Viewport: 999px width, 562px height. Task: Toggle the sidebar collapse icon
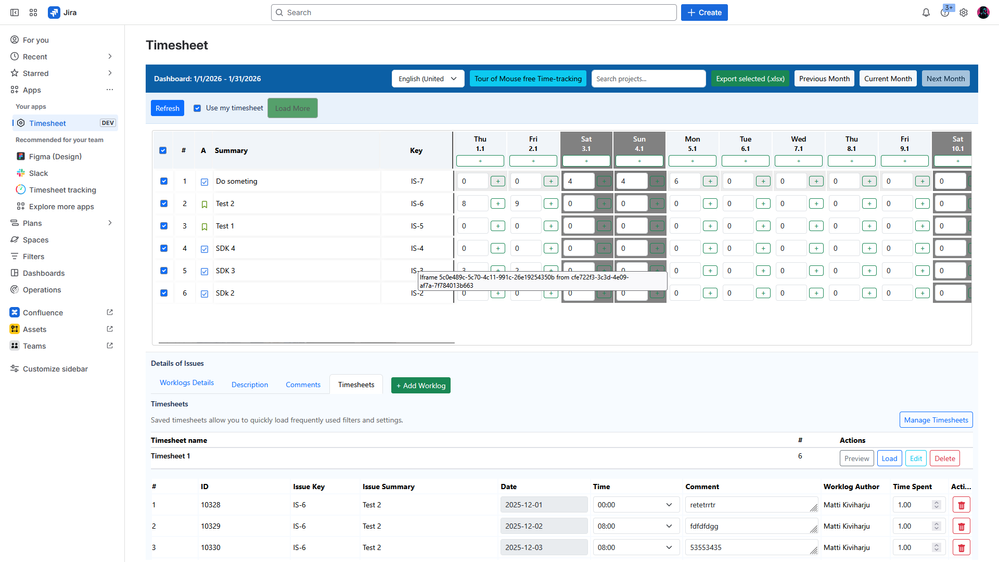pos(14,12)
